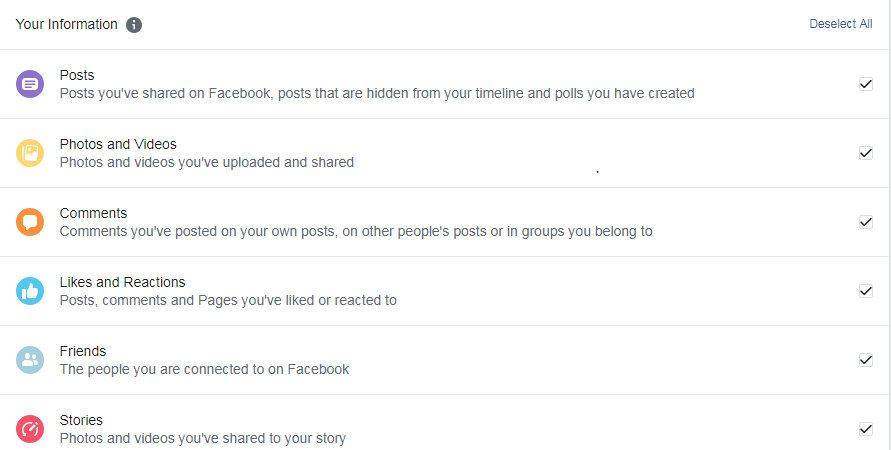891x450 pixels.
Task: Click the orange Comments speech bubble icon
Action: coord(30,222)
